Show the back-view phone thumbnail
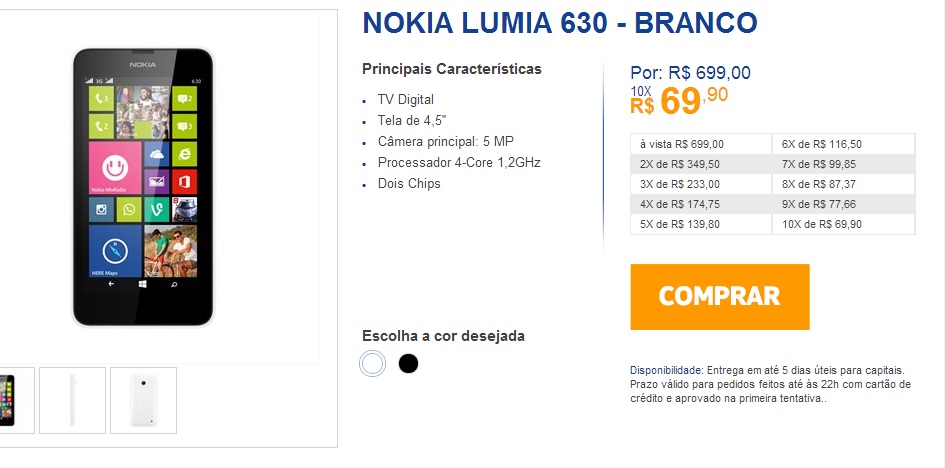 click(x=143, y=400)
